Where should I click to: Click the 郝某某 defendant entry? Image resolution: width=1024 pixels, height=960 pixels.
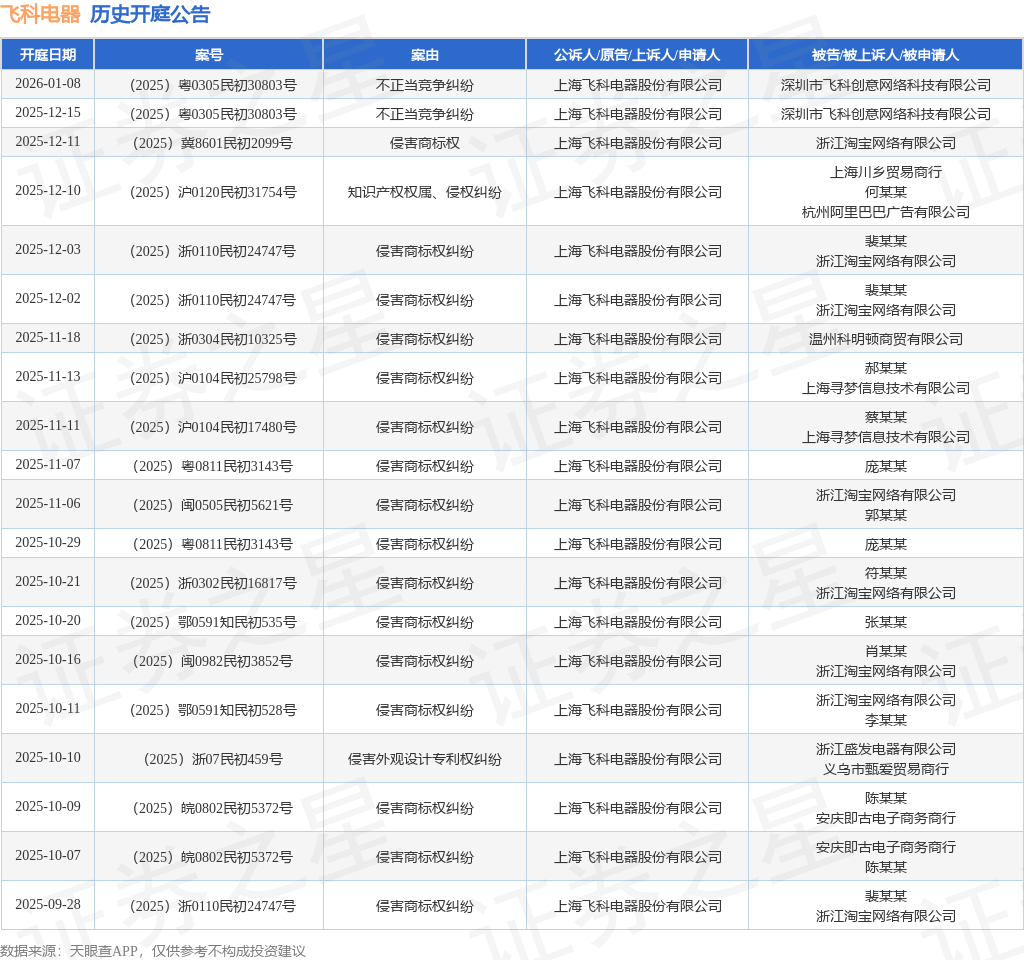coord(886,368)
